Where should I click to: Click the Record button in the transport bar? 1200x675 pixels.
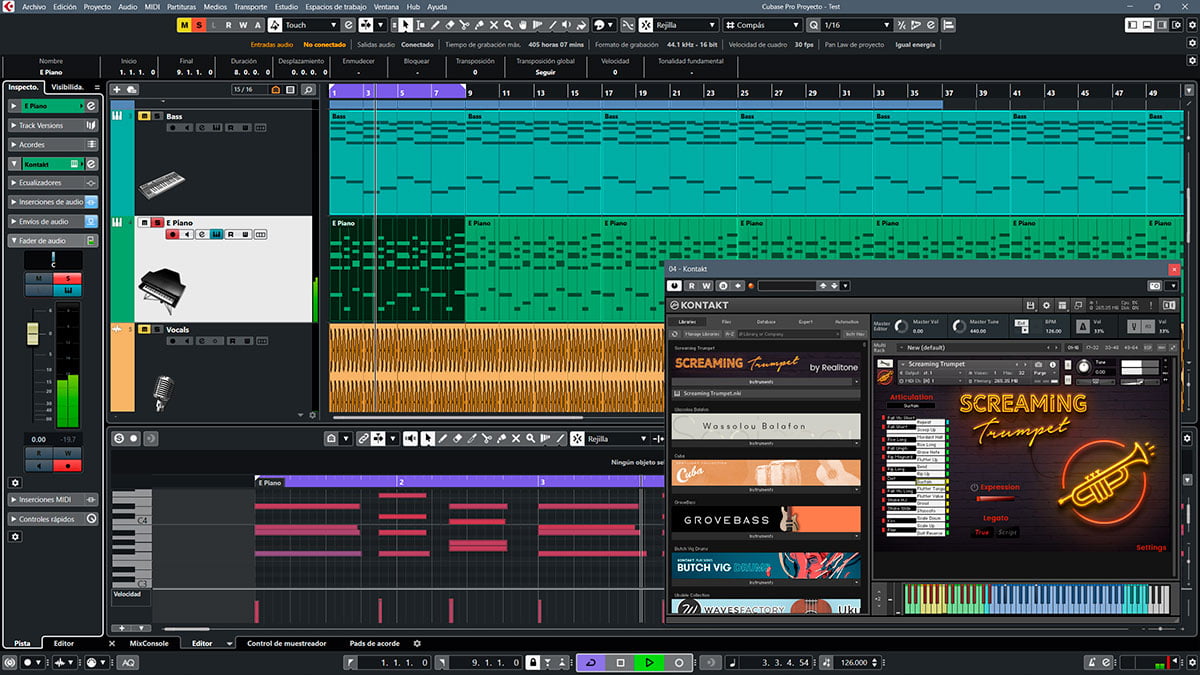coord(679,662)
